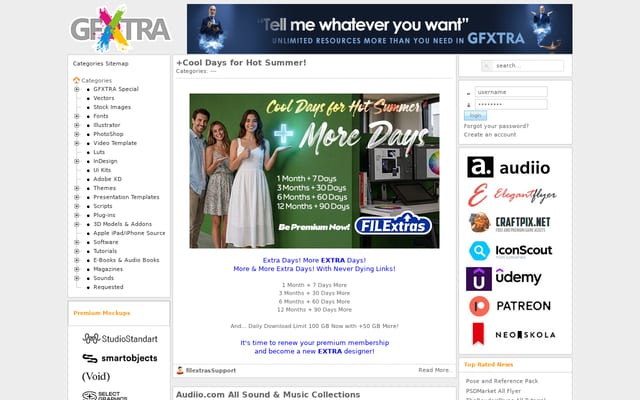Open the ElegantFlyer sponsor logo
This screenshot has width=640, height=400.
512,195
